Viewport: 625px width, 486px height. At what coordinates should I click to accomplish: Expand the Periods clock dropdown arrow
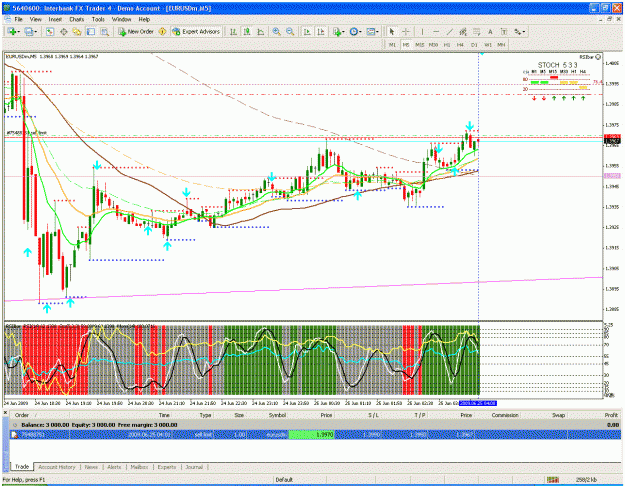coord(360,32)
